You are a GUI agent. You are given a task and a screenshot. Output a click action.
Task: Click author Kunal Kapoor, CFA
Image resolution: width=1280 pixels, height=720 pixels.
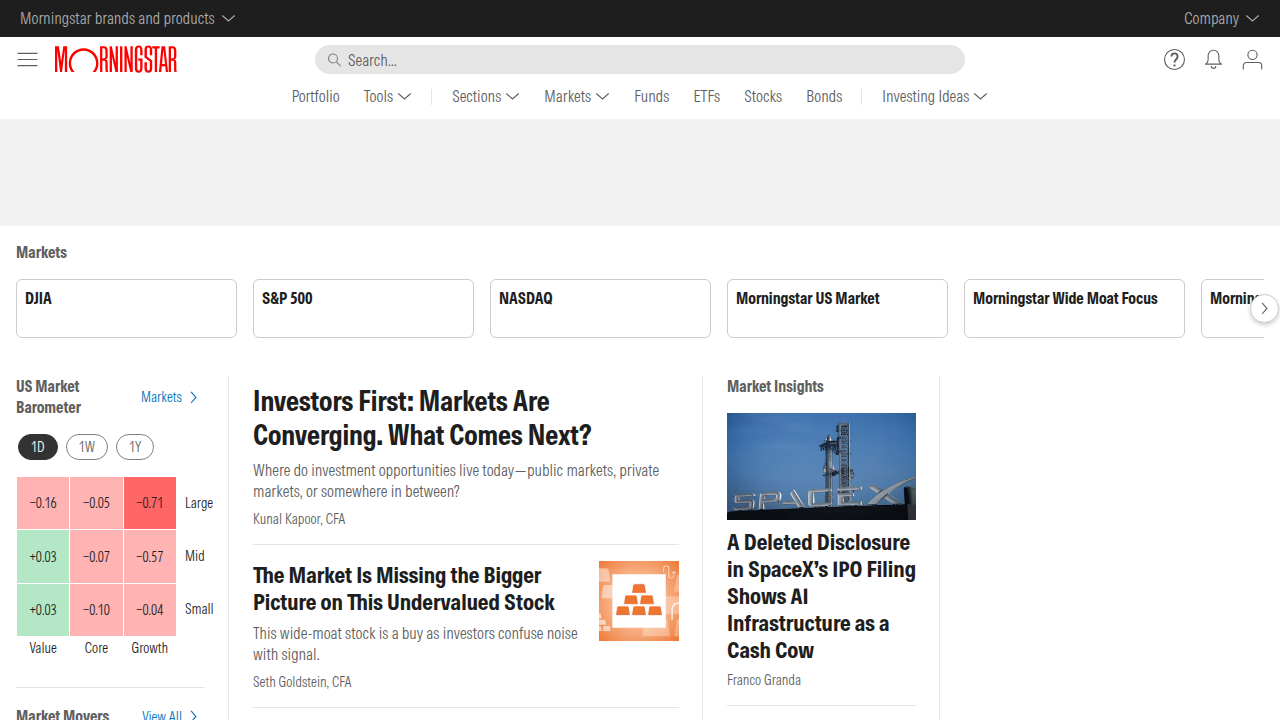[x=299, y=519]
